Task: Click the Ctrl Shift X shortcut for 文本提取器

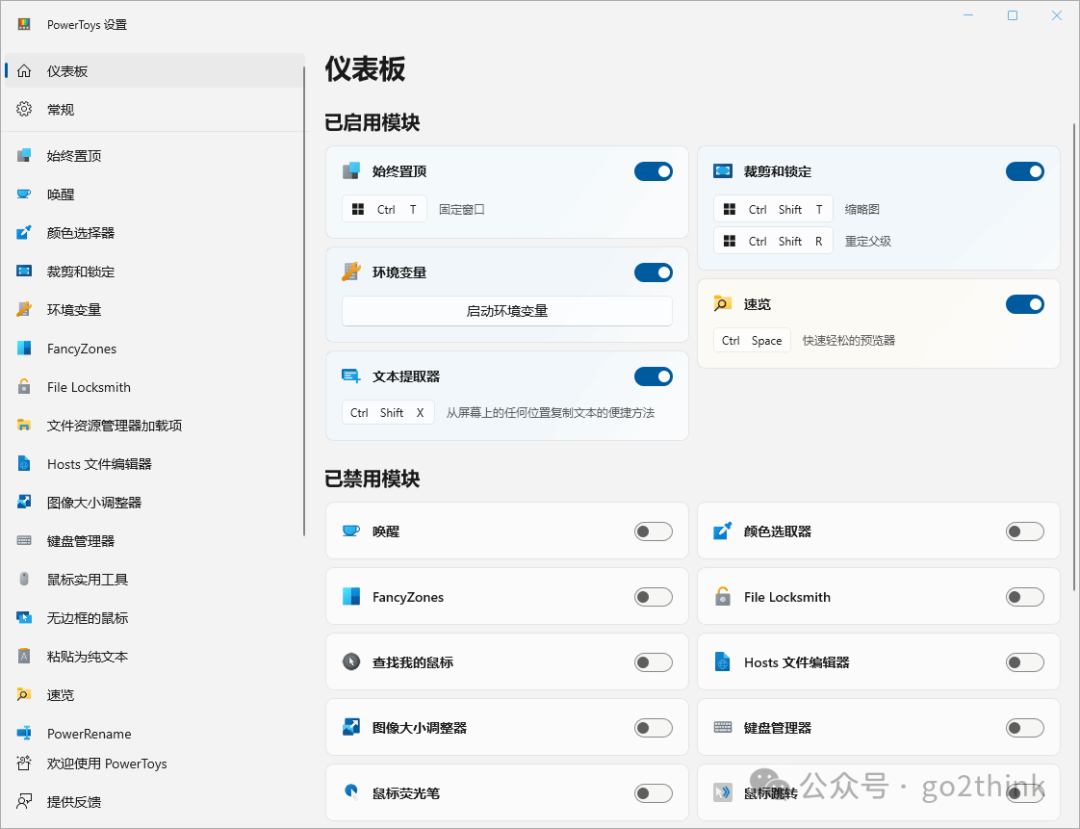Action: [x=388, y=412]
